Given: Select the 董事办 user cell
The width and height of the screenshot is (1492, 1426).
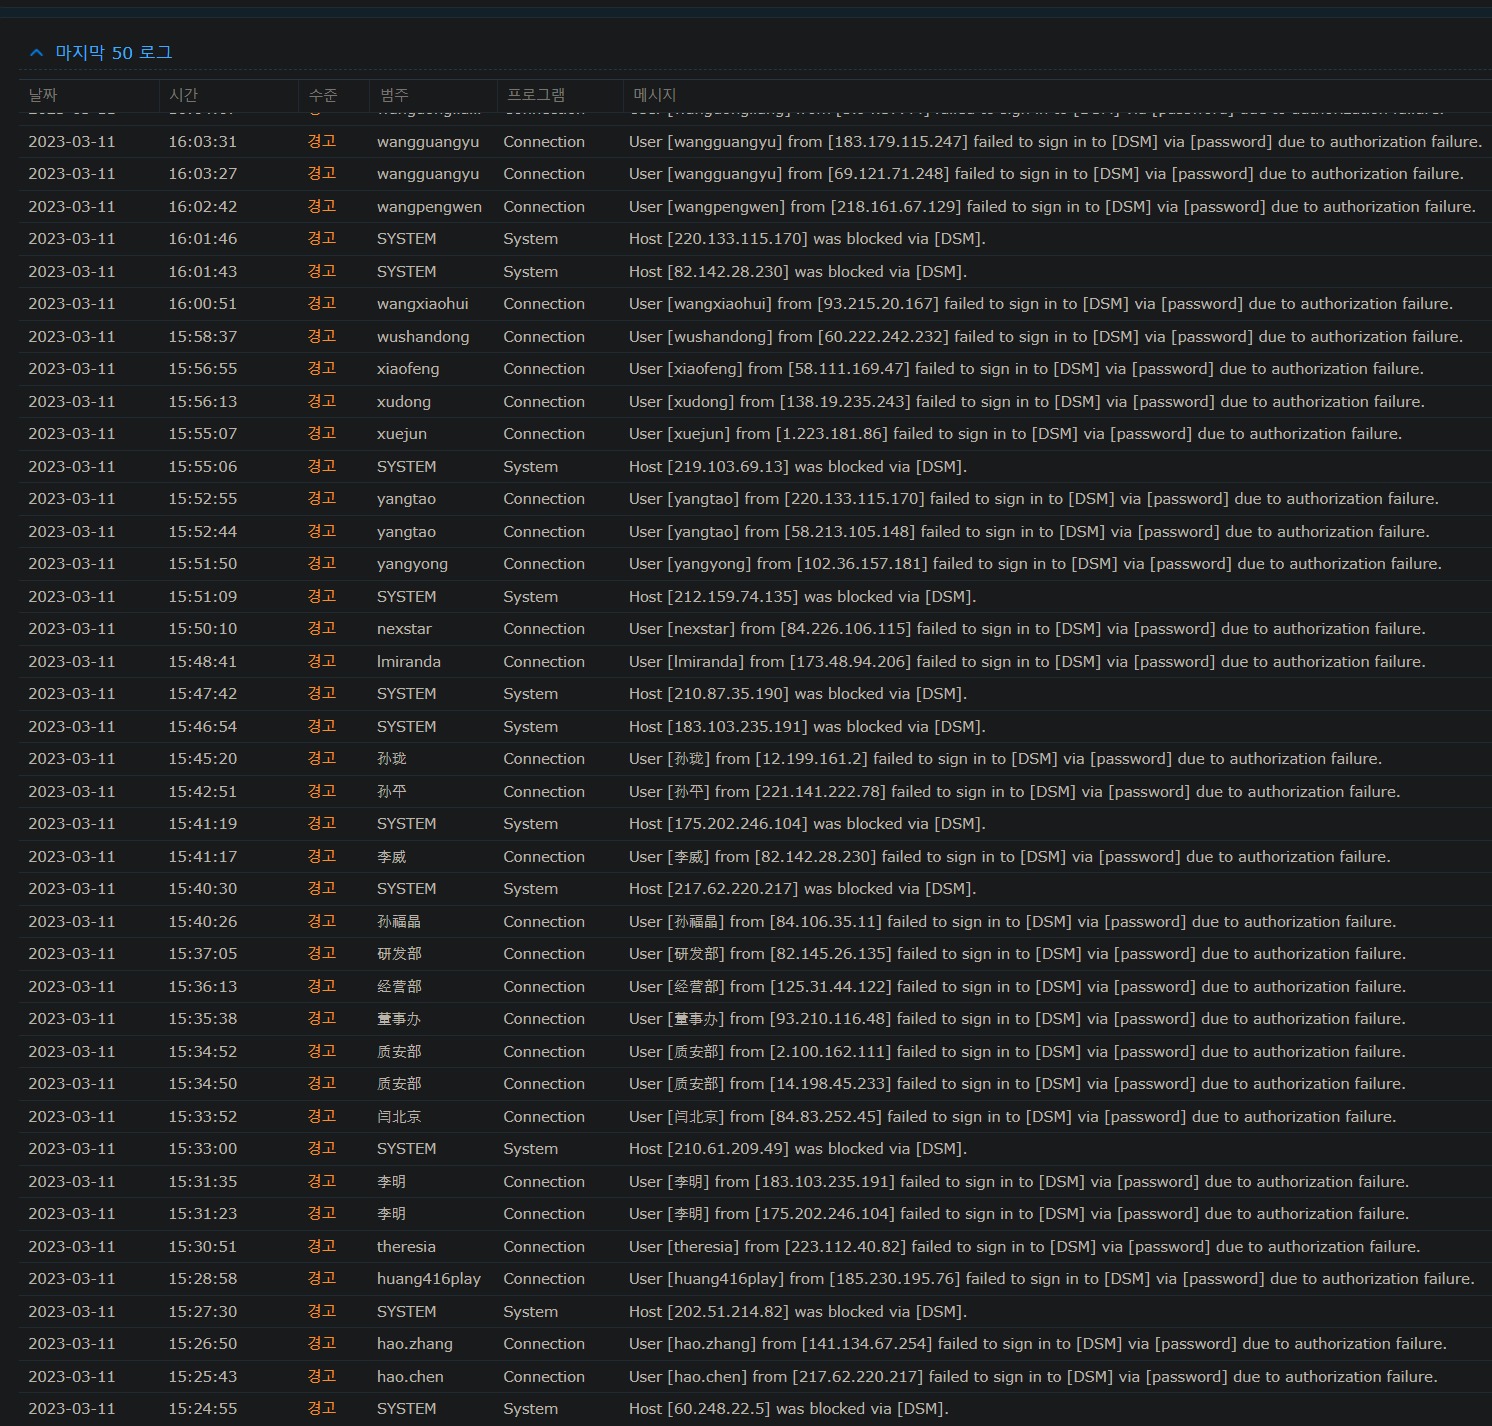Looking at the screenshot, I should 399,1019.
